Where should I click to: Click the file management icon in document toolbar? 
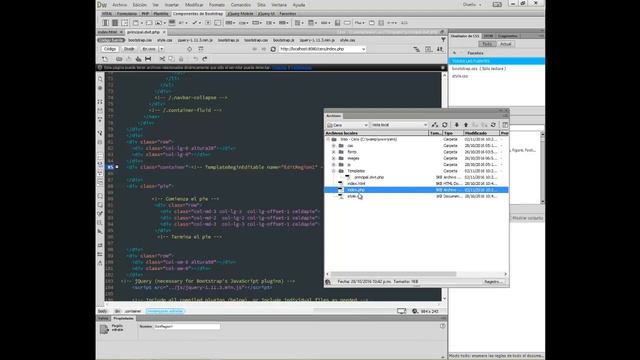pyautogui.click(x=440, y=49)
